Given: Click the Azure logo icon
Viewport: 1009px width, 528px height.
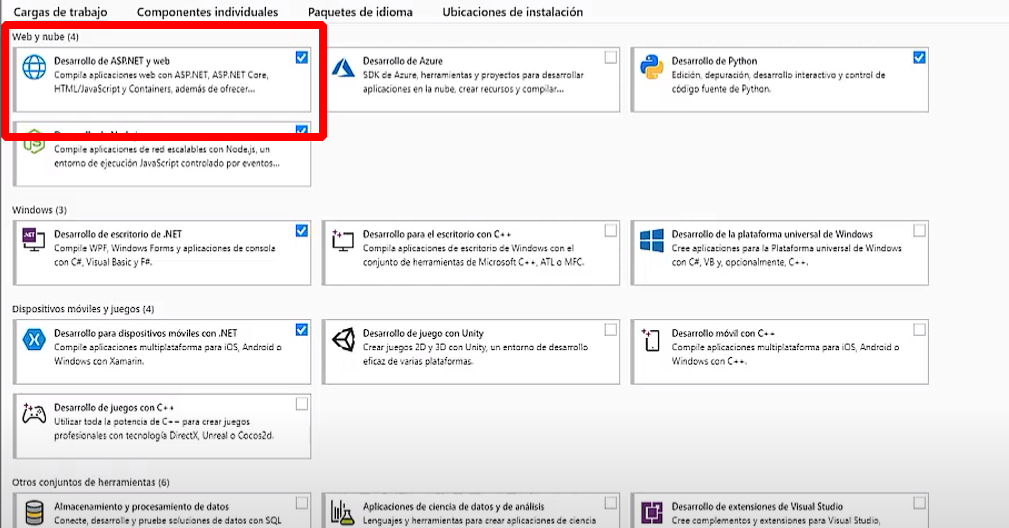Looking at the screenshot, I should [343, 67].
